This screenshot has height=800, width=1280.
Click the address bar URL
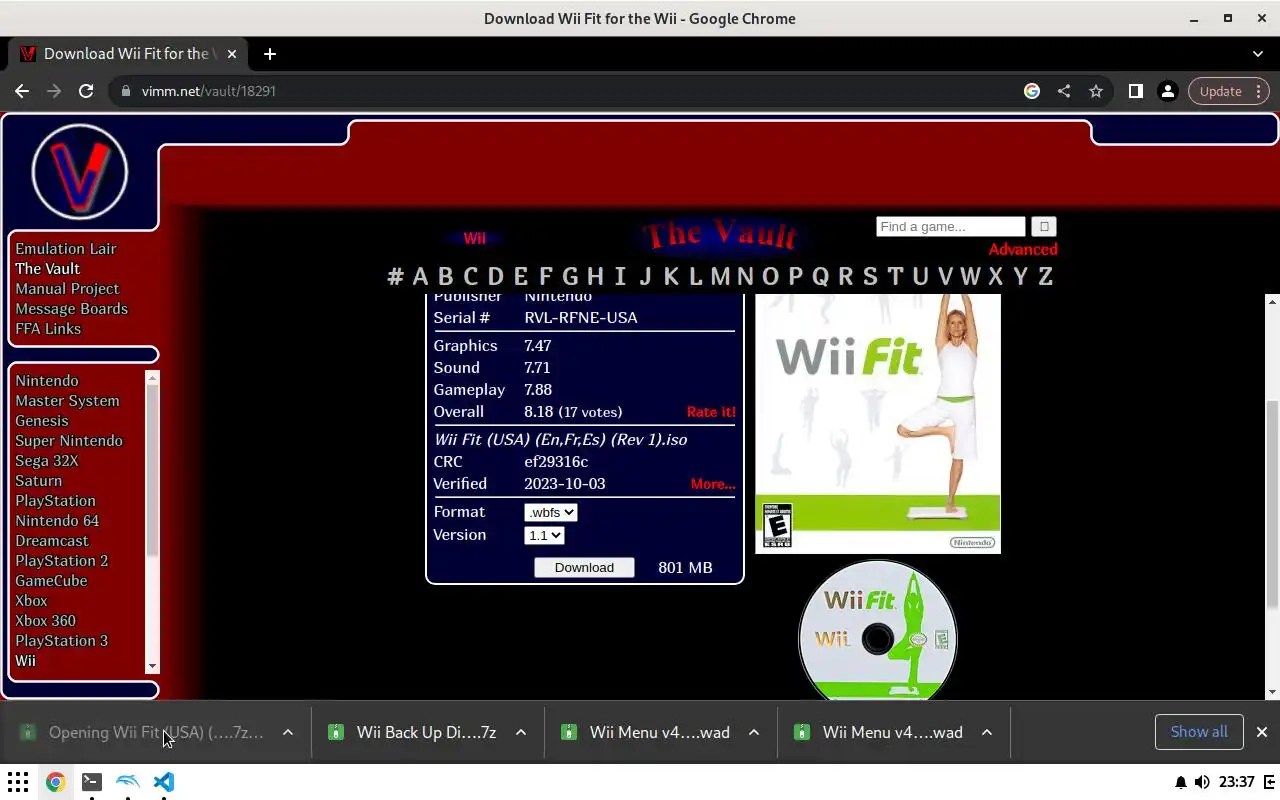pyautogui.click(x=209, y=91)
